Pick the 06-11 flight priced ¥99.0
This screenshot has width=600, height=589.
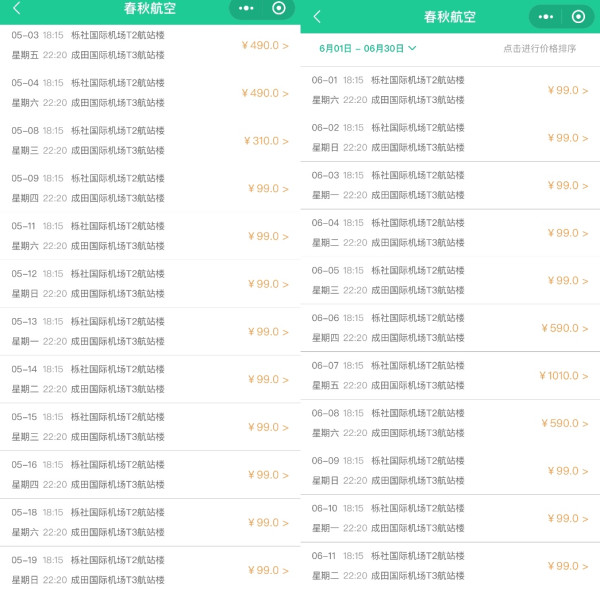(450, 566)
